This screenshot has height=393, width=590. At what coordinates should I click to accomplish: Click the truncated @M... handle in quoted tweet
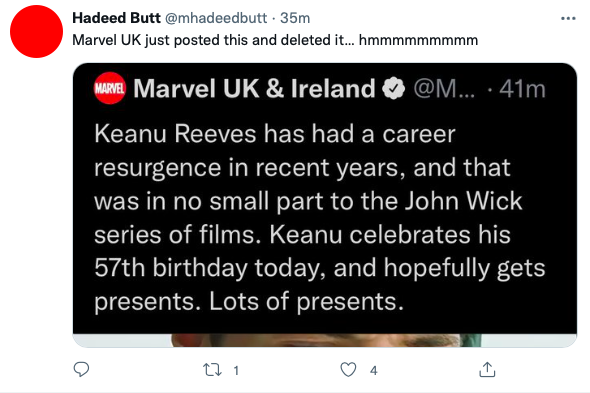pyautogui.click(x=444, y=89)
